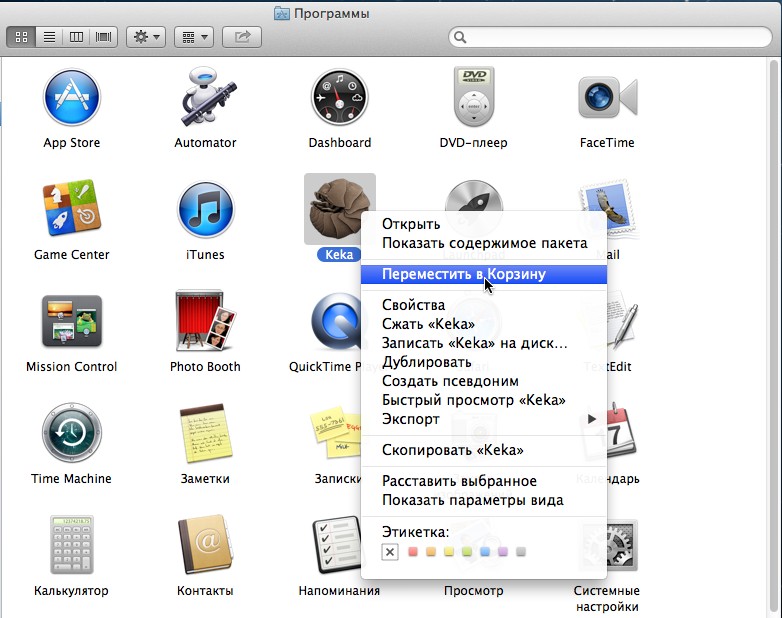Choose Свойства from context menu
Screen dimensions: 782x618
[484, 305]
